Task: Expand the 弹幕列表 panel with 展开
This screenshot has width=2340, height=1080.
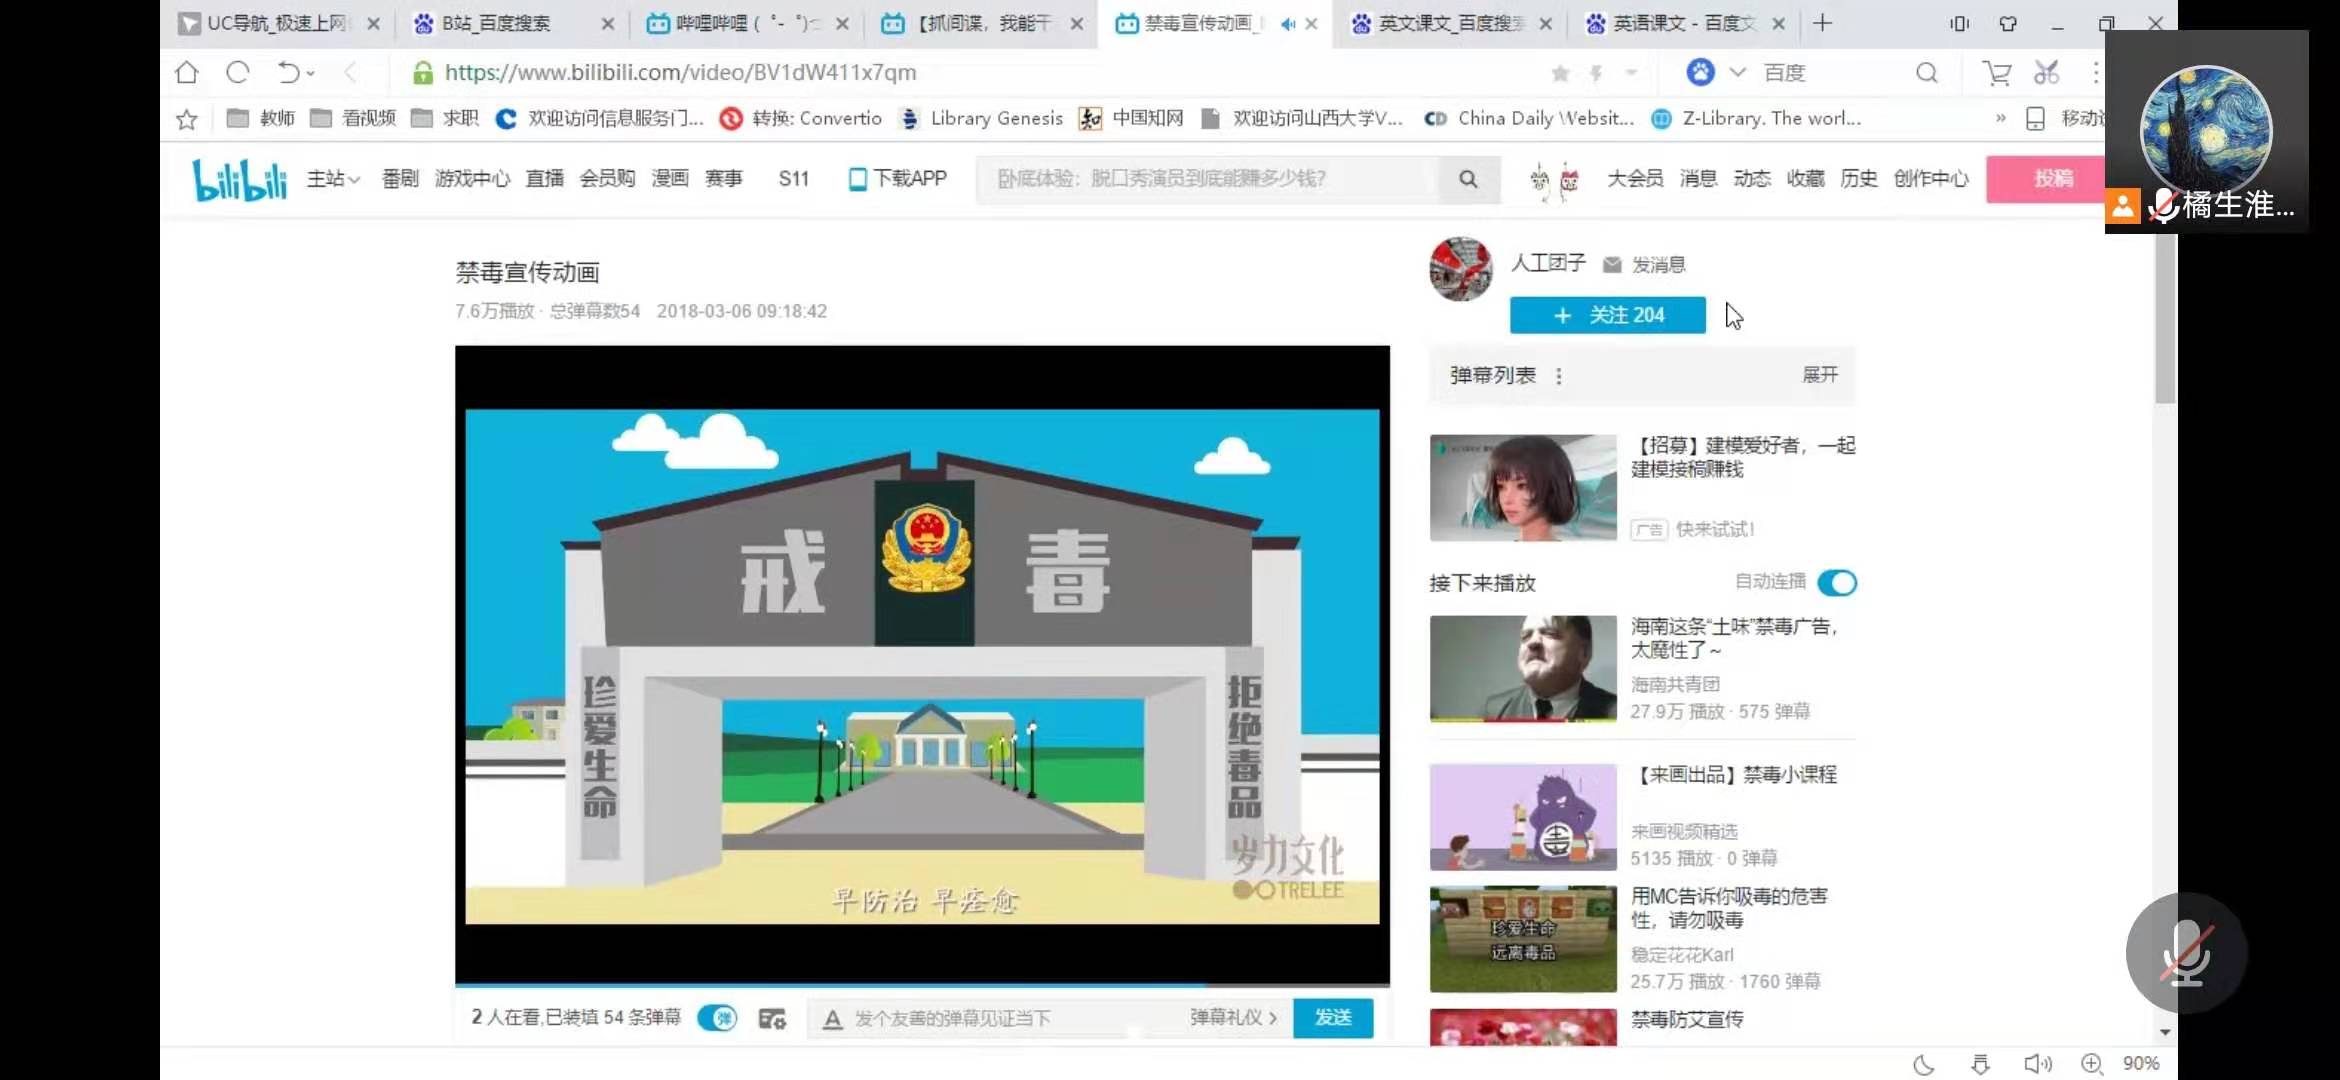Action: click(x=1819, y=374)
